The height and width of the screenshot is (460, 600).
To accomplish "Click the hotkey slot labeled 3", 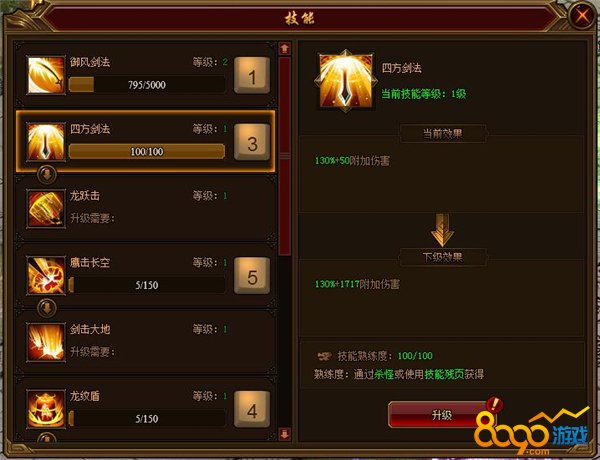I will (x=252, y=142).
